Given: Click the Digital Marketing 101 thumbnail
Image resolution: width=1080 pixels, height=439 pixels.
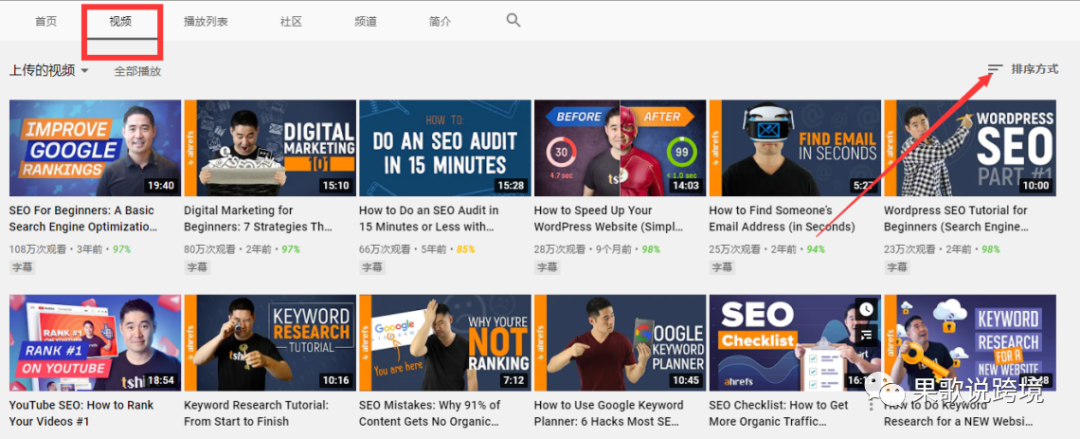Looking at the screenshot, I should pos(270,148).
